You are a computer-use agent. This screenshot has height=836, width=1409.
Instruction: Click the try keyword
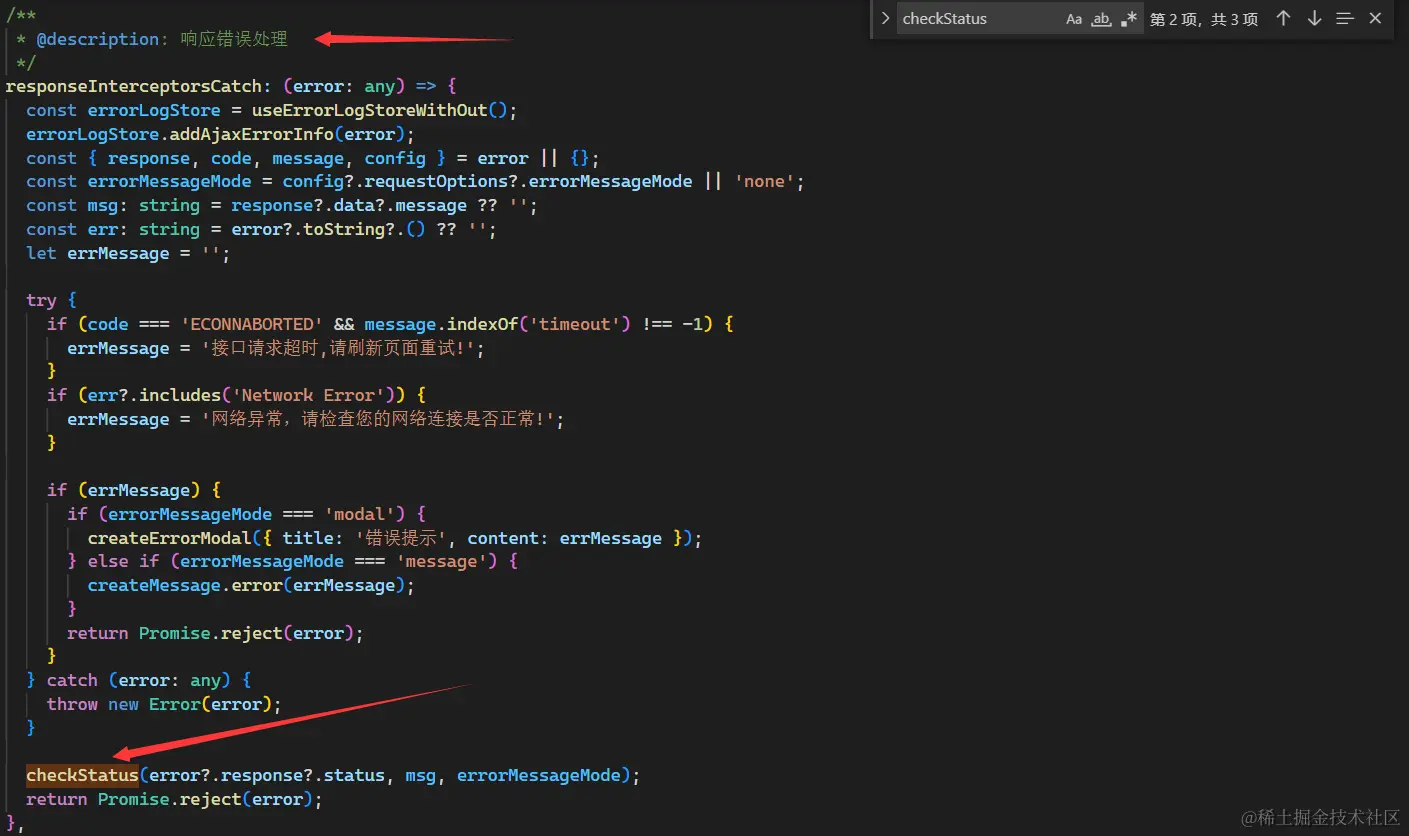[41, 300]
